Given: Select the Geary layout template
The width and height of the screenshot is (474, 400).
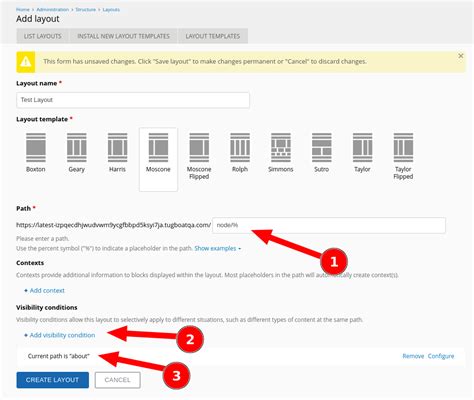Looking at the screenshot, I should point(77,153).
